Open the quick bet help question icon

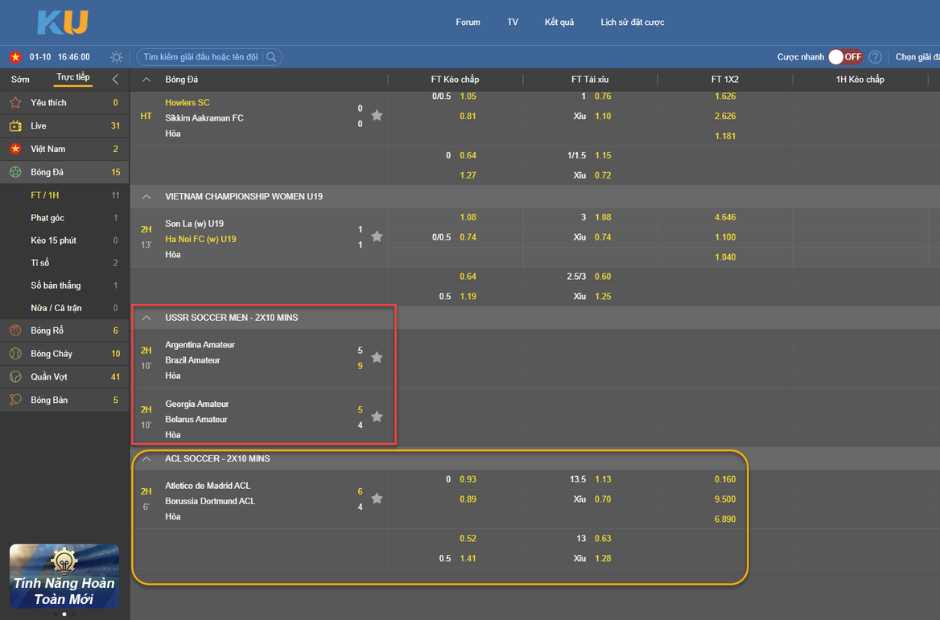[x=875, y=57]
